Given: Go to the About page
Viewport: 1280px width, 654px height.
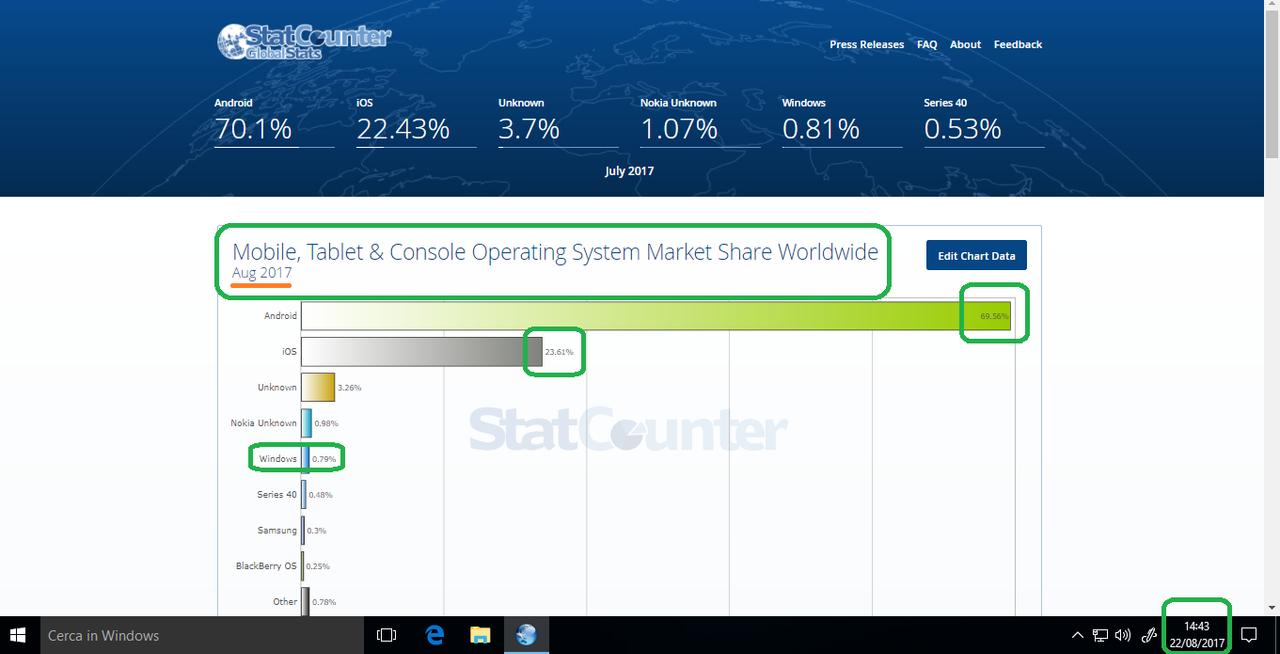Looking at the screenshot, I should point(965,45).
